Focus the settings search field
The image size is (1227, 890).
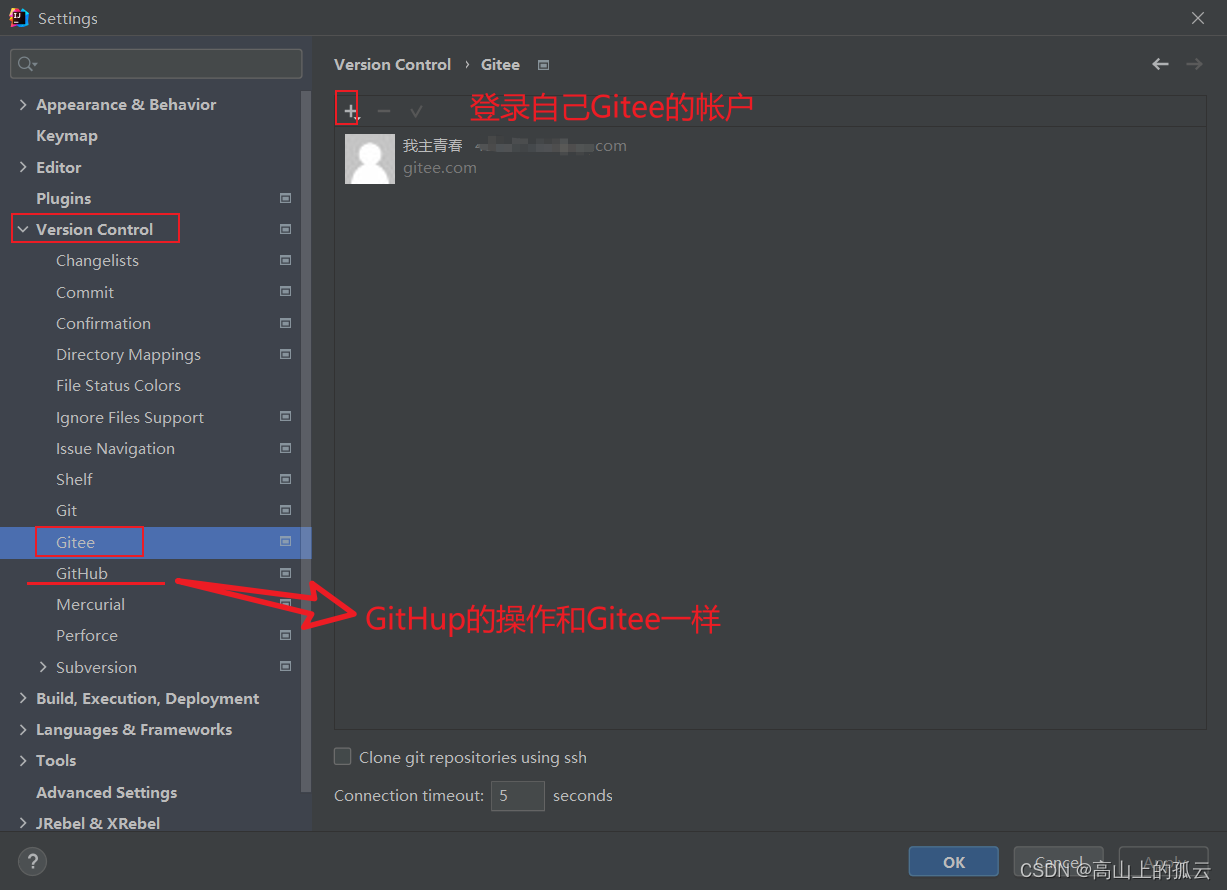[156, 64]
